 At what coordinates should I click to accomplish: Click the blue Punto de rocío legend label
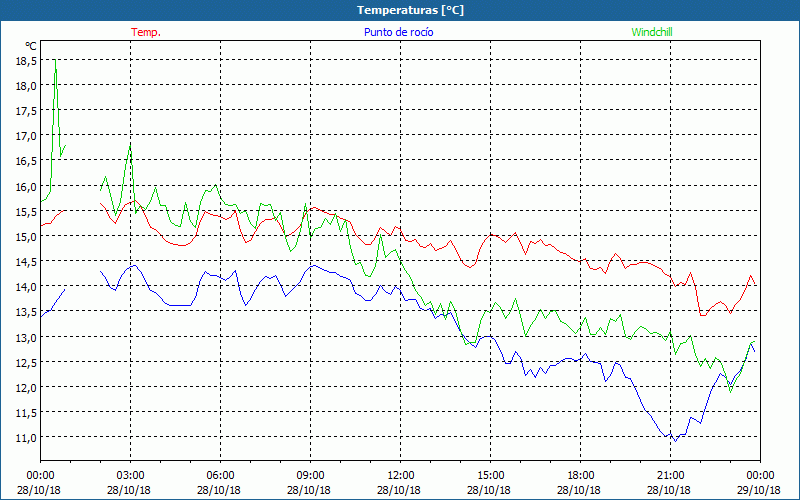click(398, 32)
